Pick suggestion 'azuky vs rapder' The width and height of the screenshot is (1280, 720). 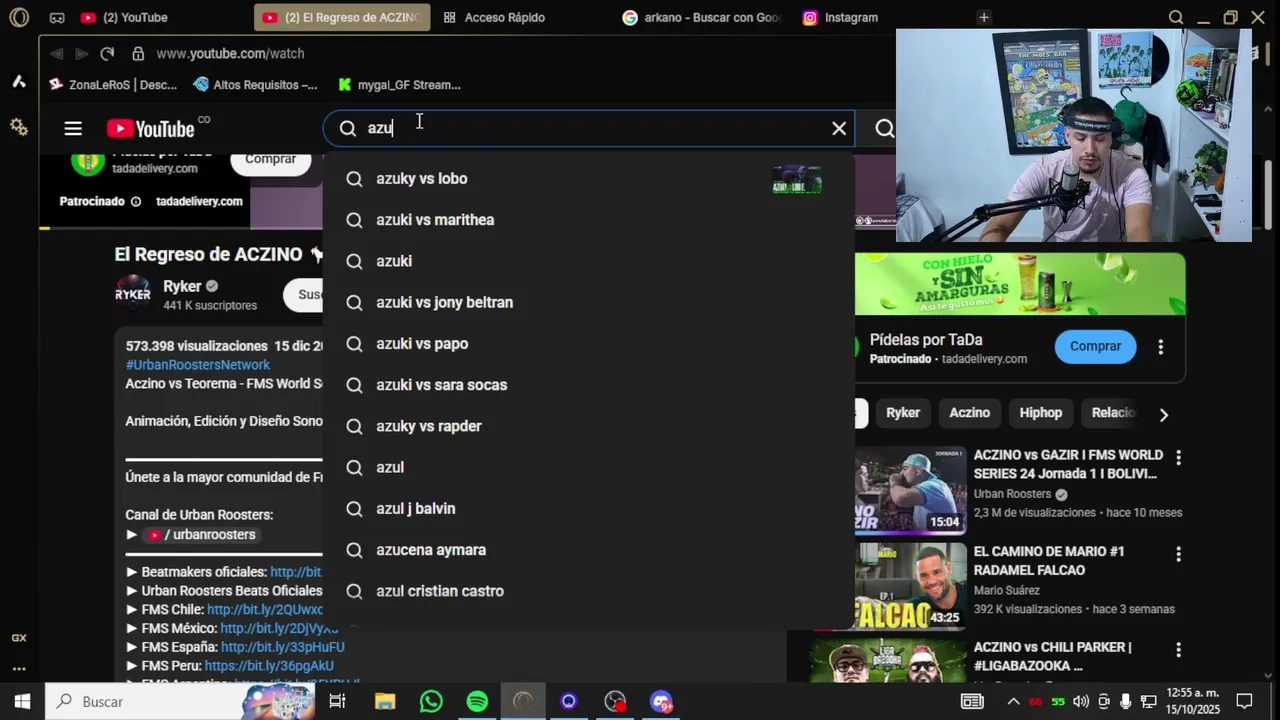[x=589, y=426]
